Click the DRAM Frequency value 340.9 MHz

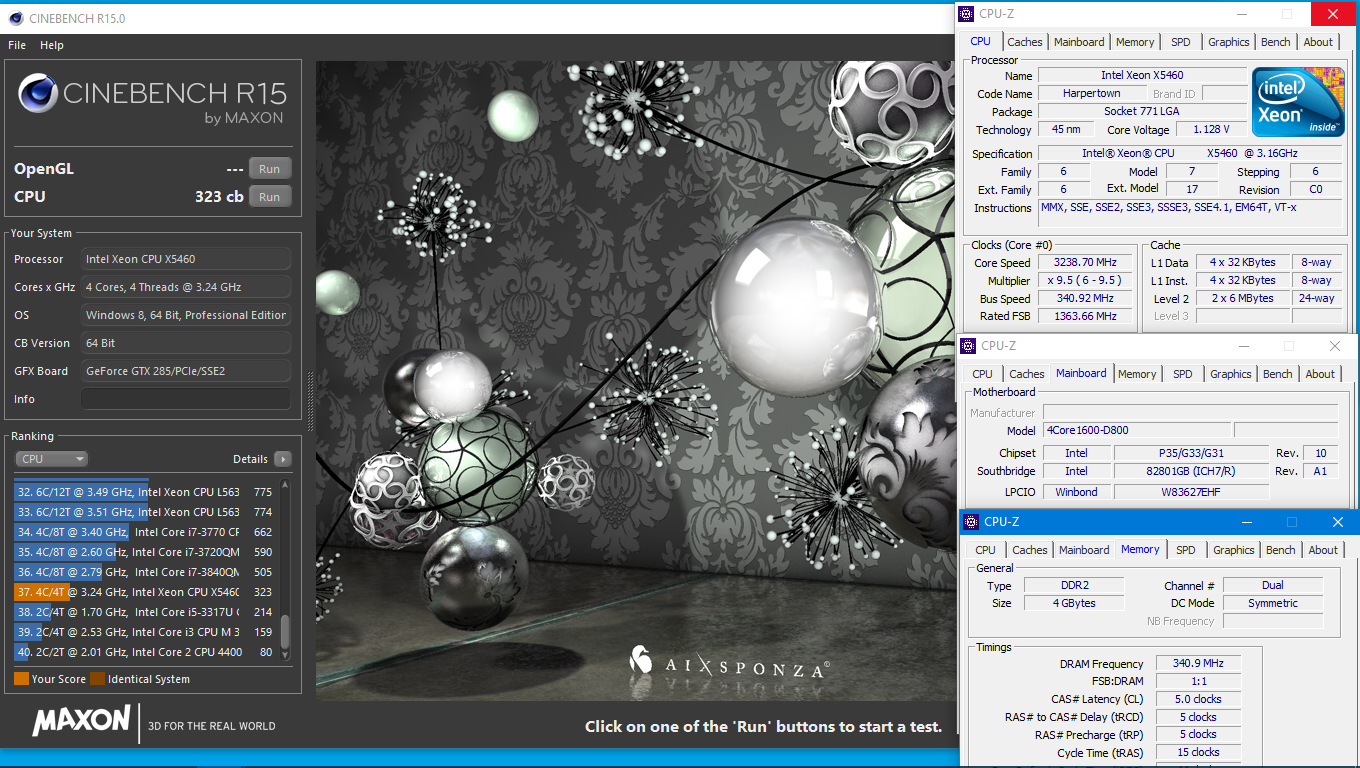[1197, 664]
